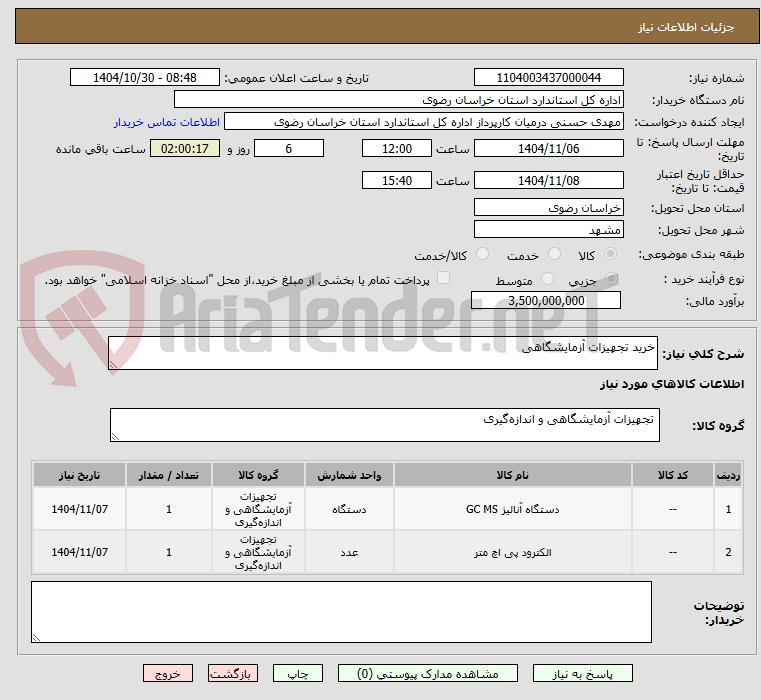The height and width of the screenshot is (700, 761).
Task: Click the جزئیات اطلاعات نیاز page title
Action: pos(686,27)
